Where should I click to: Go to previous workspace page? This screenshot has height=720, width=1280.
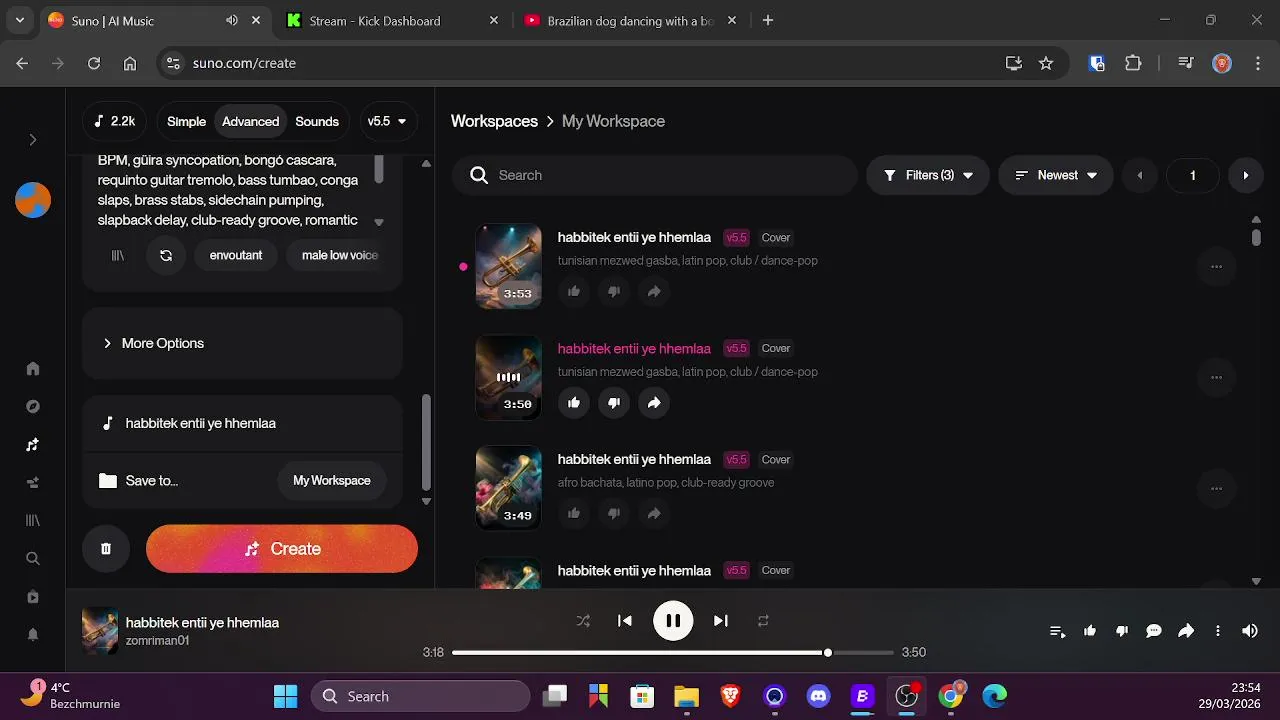pyautogui.click(x=1139, y=175)
